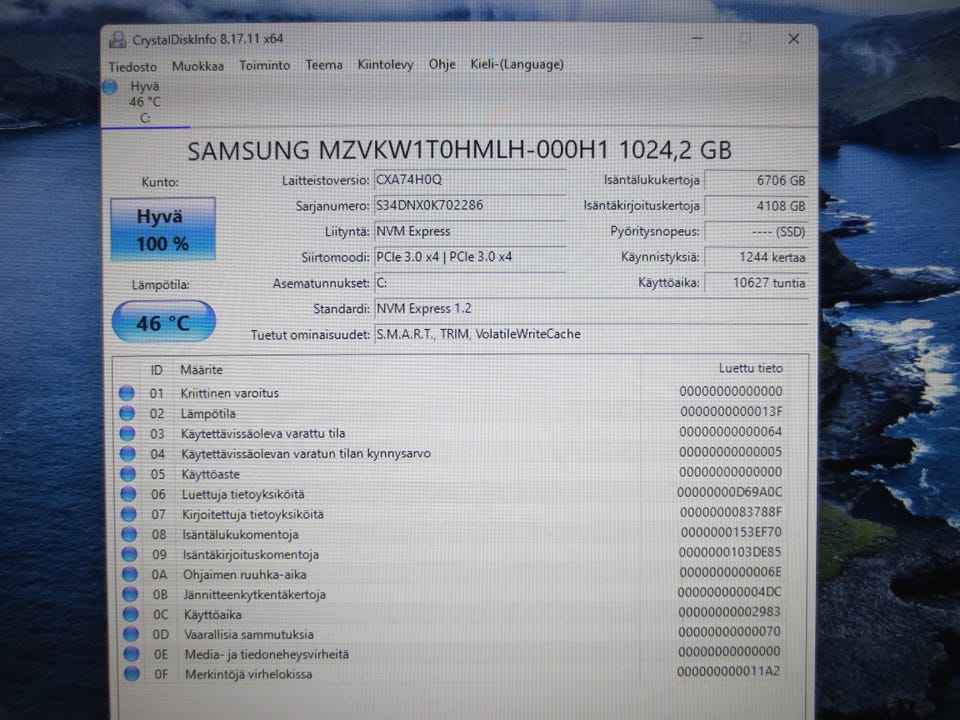Open the Kieli-(Language) menu
This screenshot has width=960, height=720.
[517, 64]
